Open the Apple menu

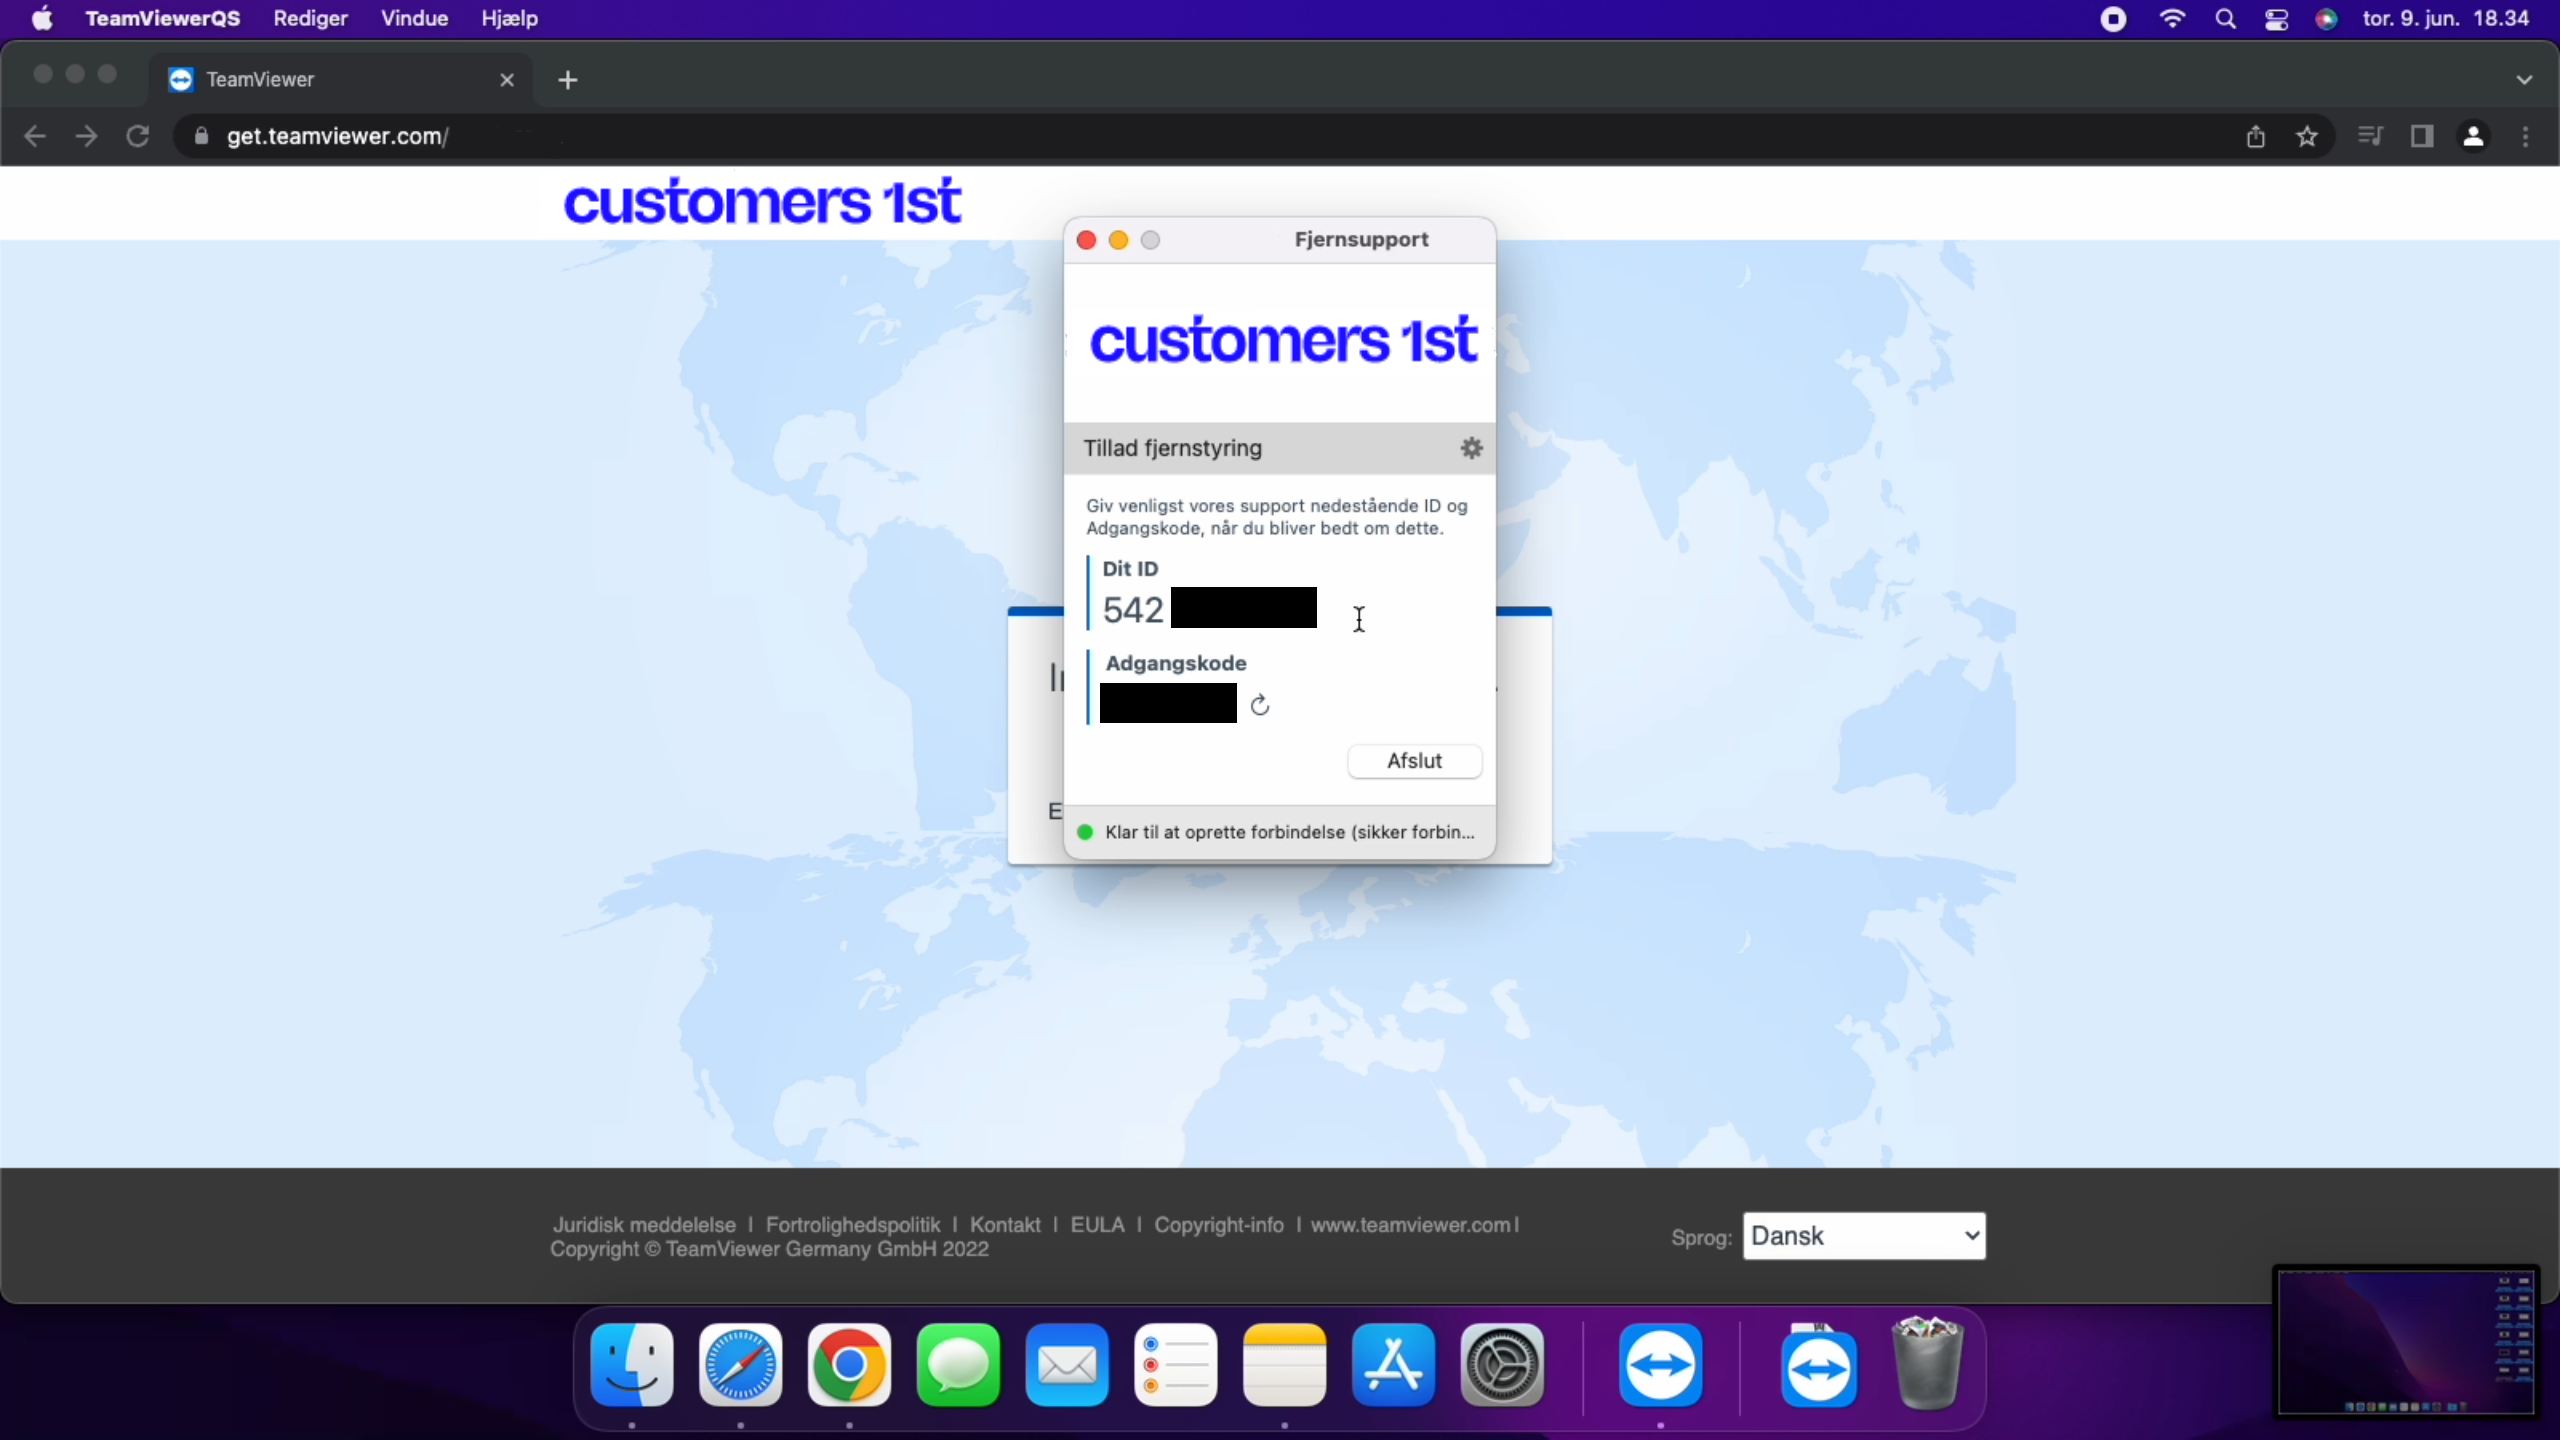pyautogui.click(x=42, y=18)
